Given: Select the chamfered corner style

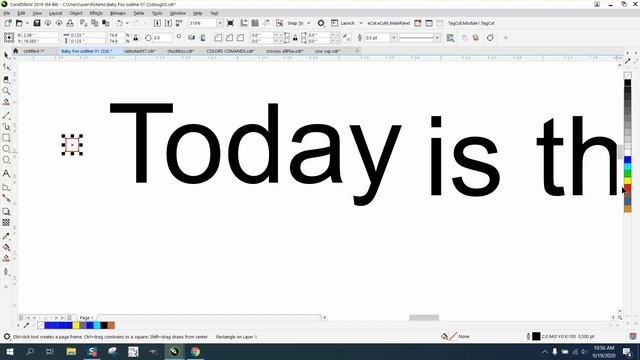Looking at the screenshot, I should point(240,38).
